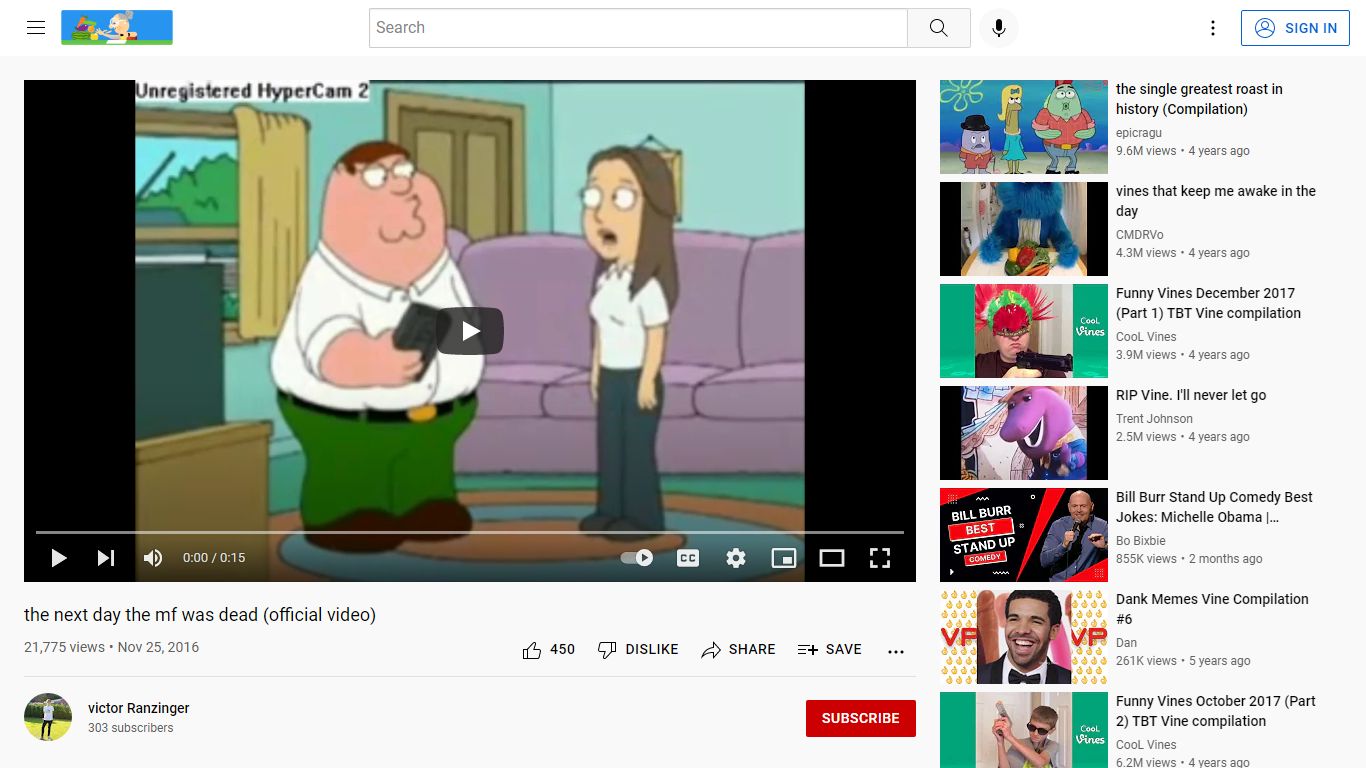Click the SIGN IN button
Screen dimensions: 1366x768
1296,28
